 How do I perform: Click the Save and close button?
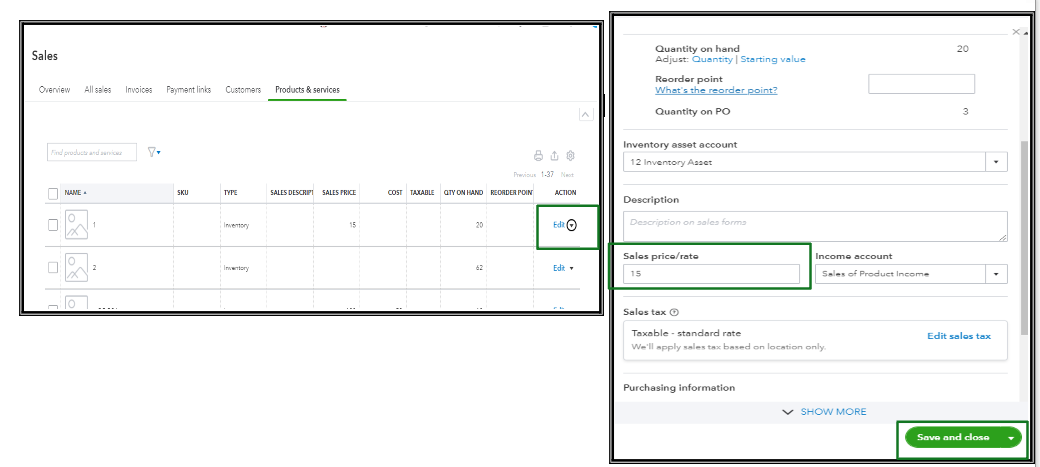click(952, 438)
